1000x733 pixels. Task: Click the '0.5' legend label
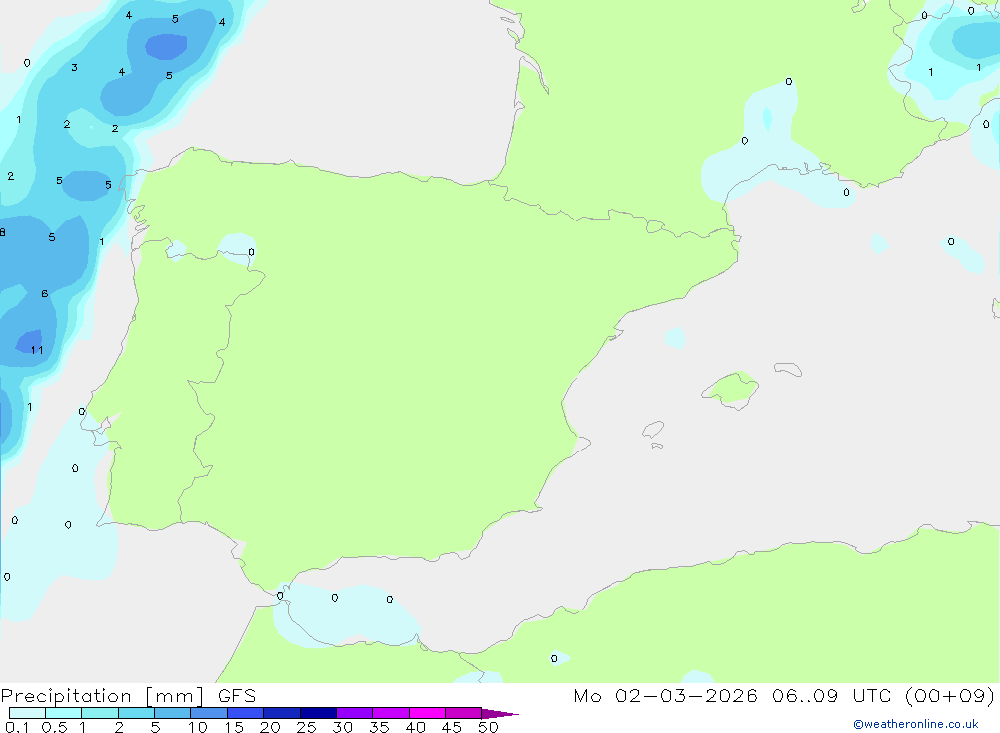point(54,727)
